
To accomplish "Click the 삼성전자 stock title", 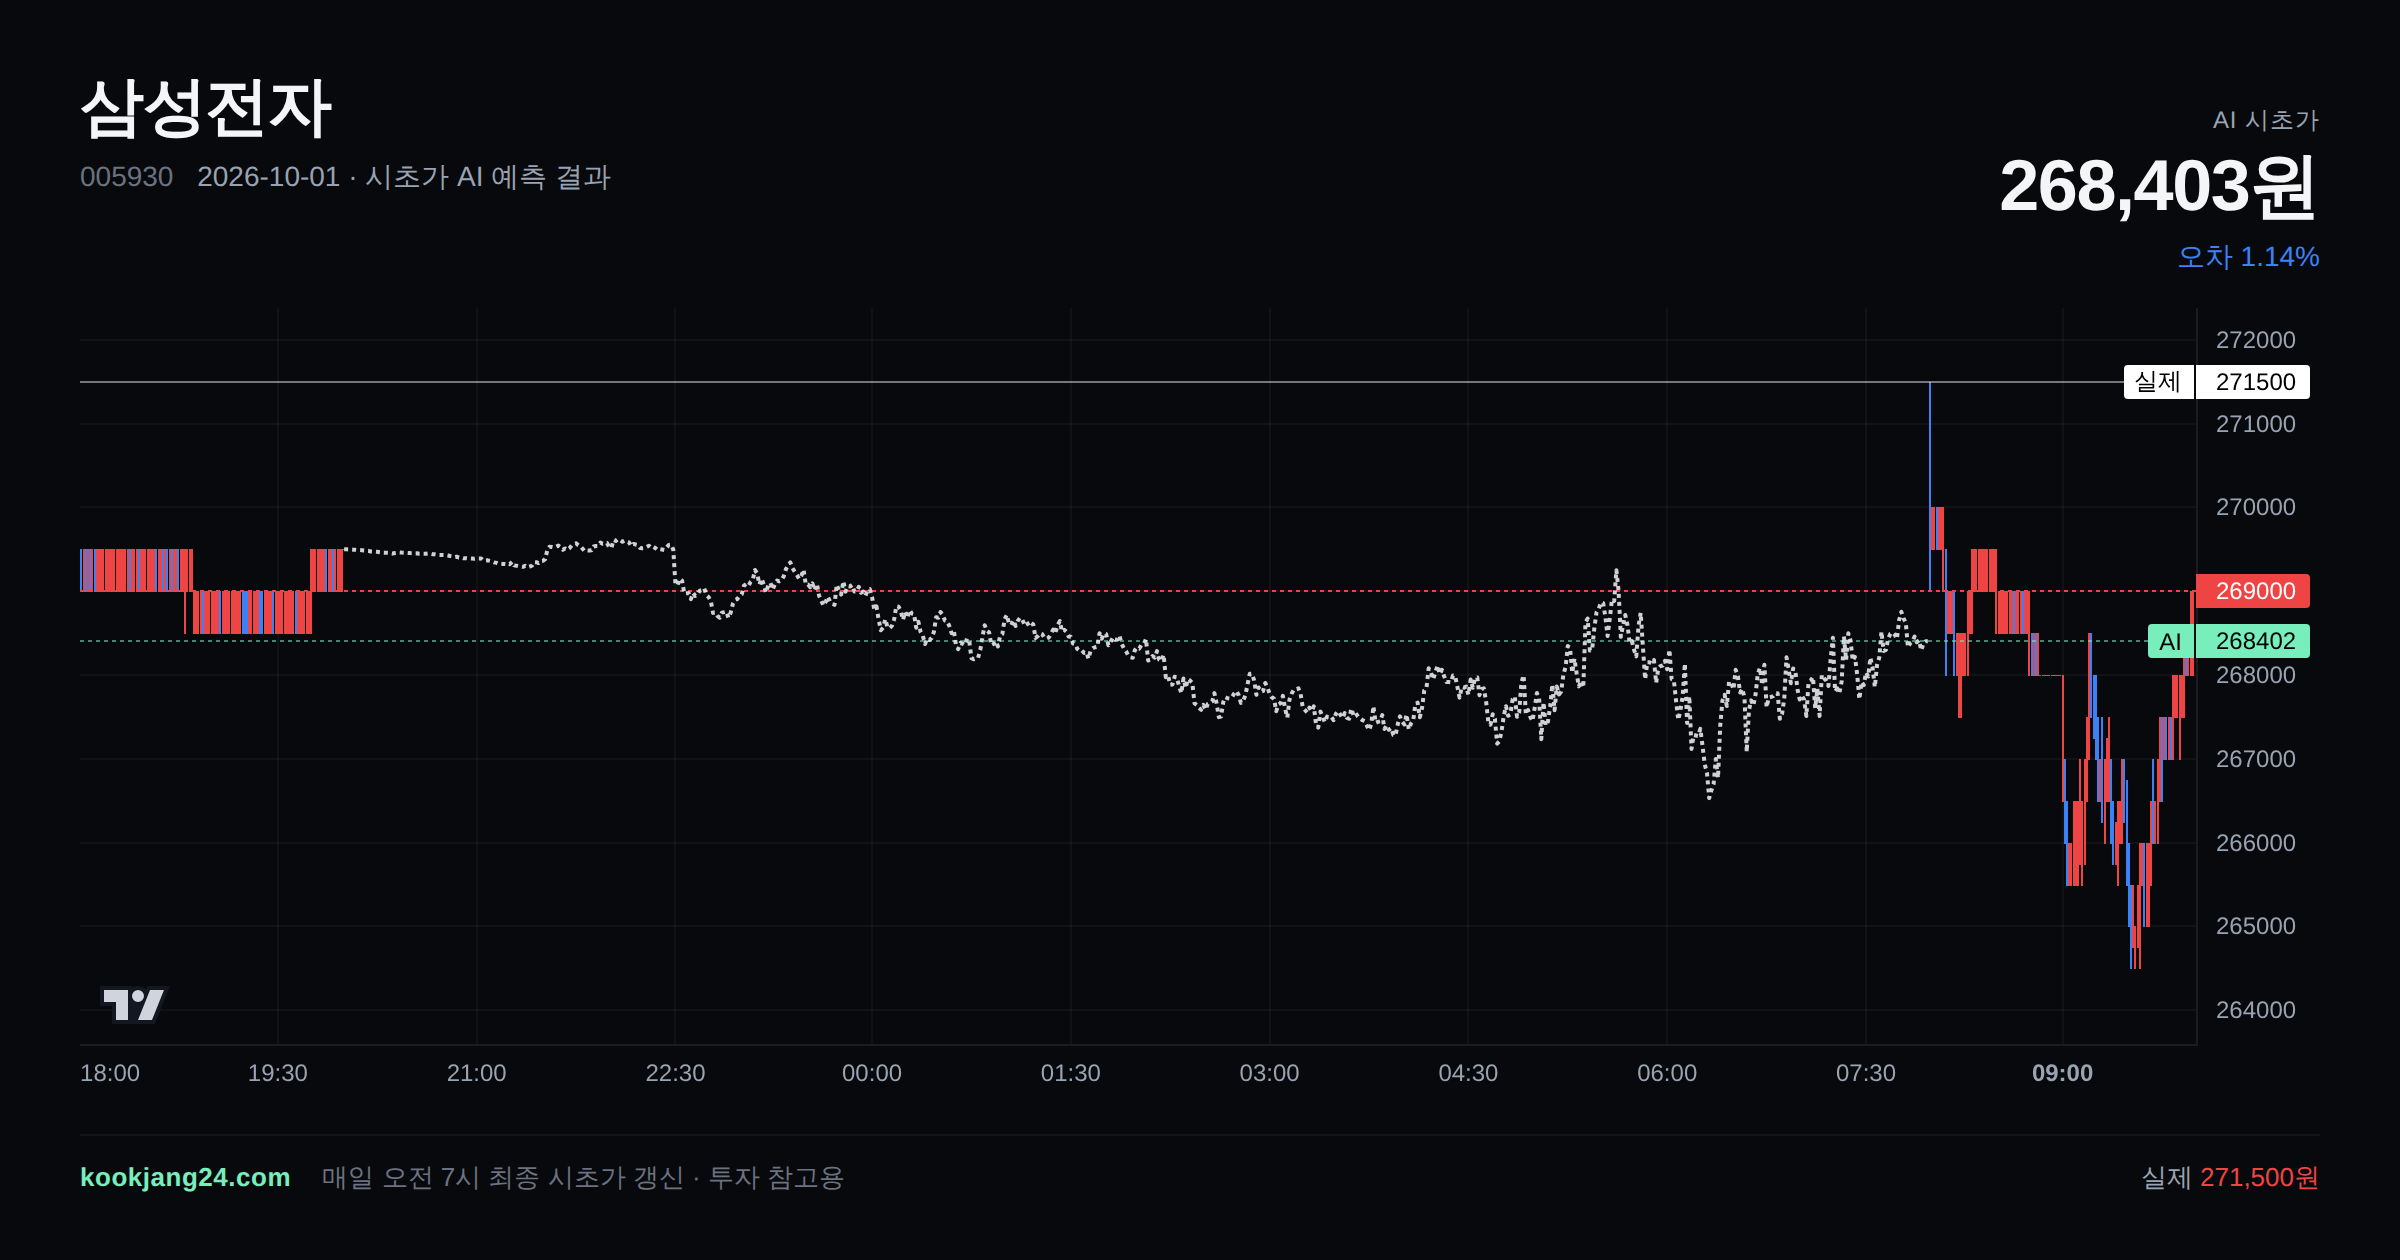I will (x=206, y=109).
